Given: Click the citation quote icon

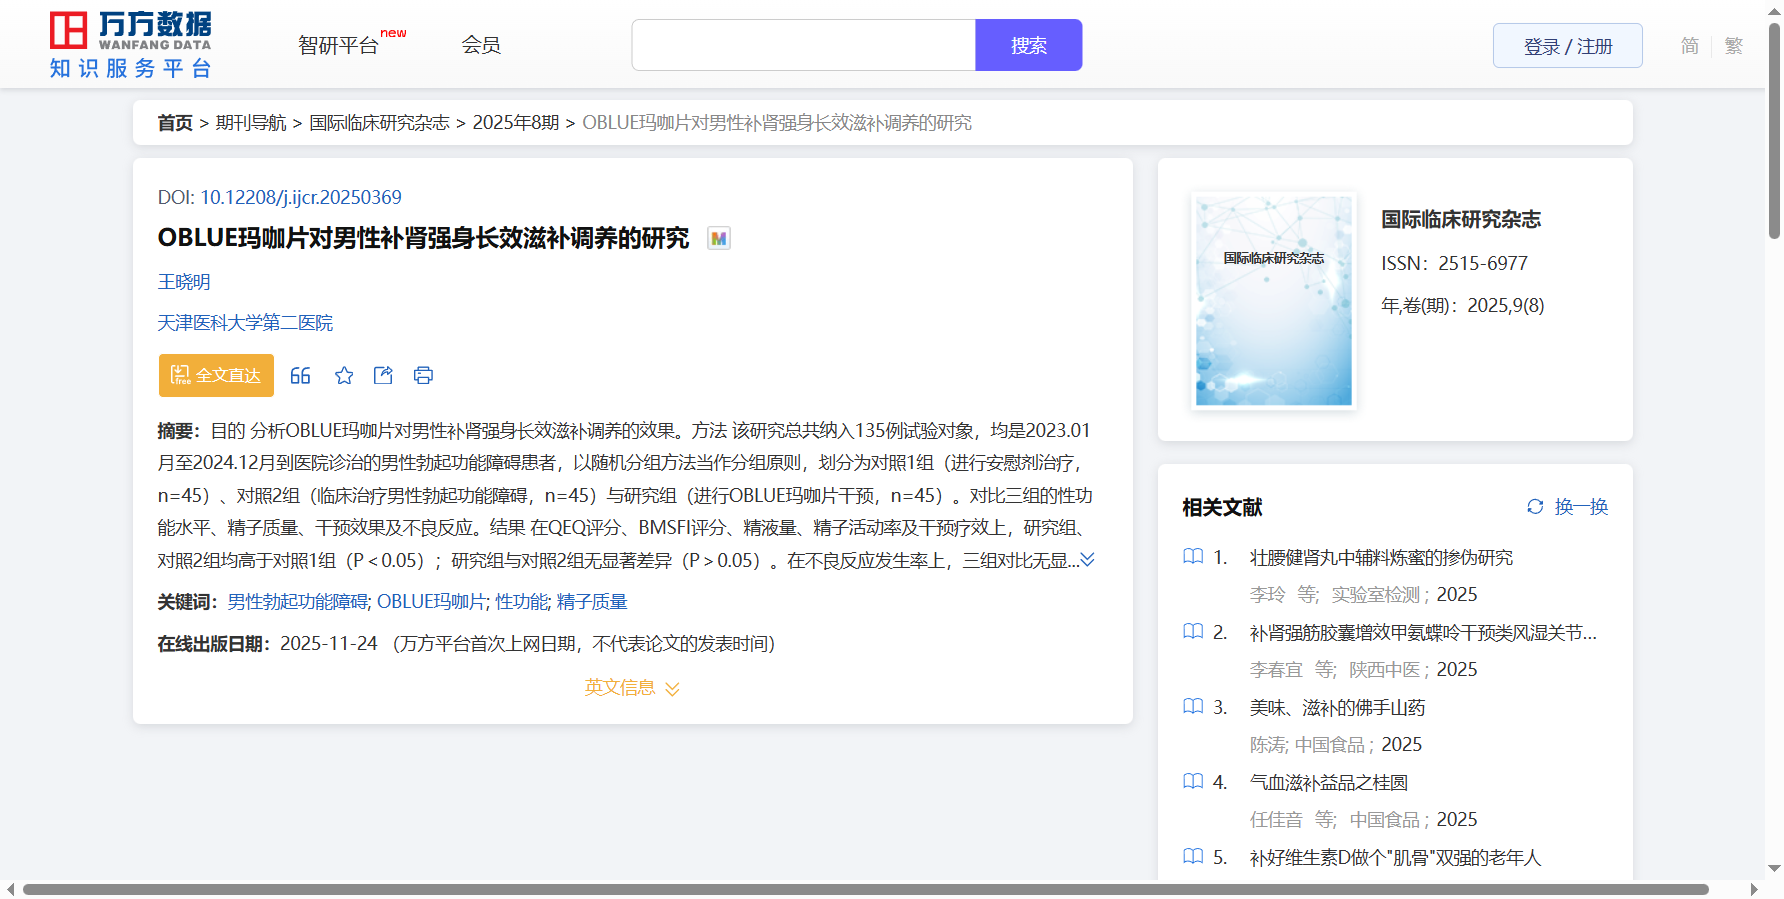Looking at the screenshot, I should click(300, 376).
